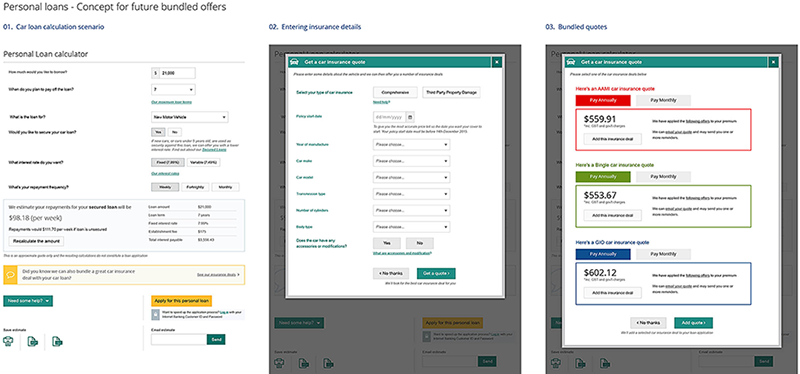
Task: Select Pay Monthly for the Bingle quote
Action: (663, 177)
